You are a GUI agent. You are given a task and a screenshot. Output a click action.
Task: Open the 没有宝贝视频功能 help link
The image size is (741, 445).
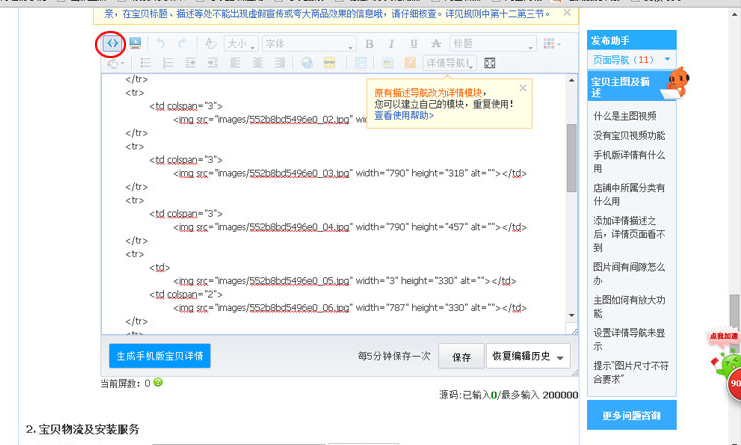click(629, 136)
